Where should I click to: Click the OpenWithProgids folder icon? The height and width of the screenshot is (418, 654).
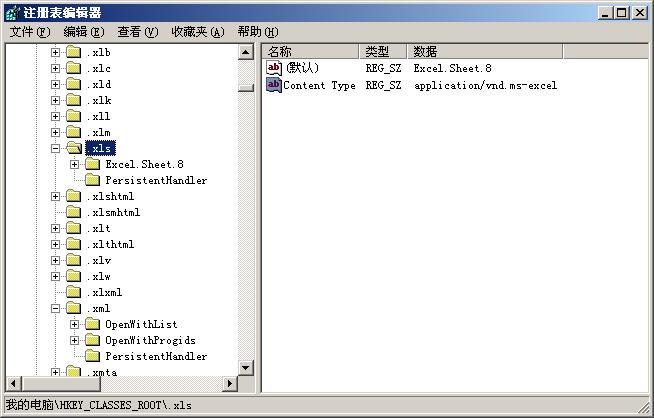coord(93,340)
